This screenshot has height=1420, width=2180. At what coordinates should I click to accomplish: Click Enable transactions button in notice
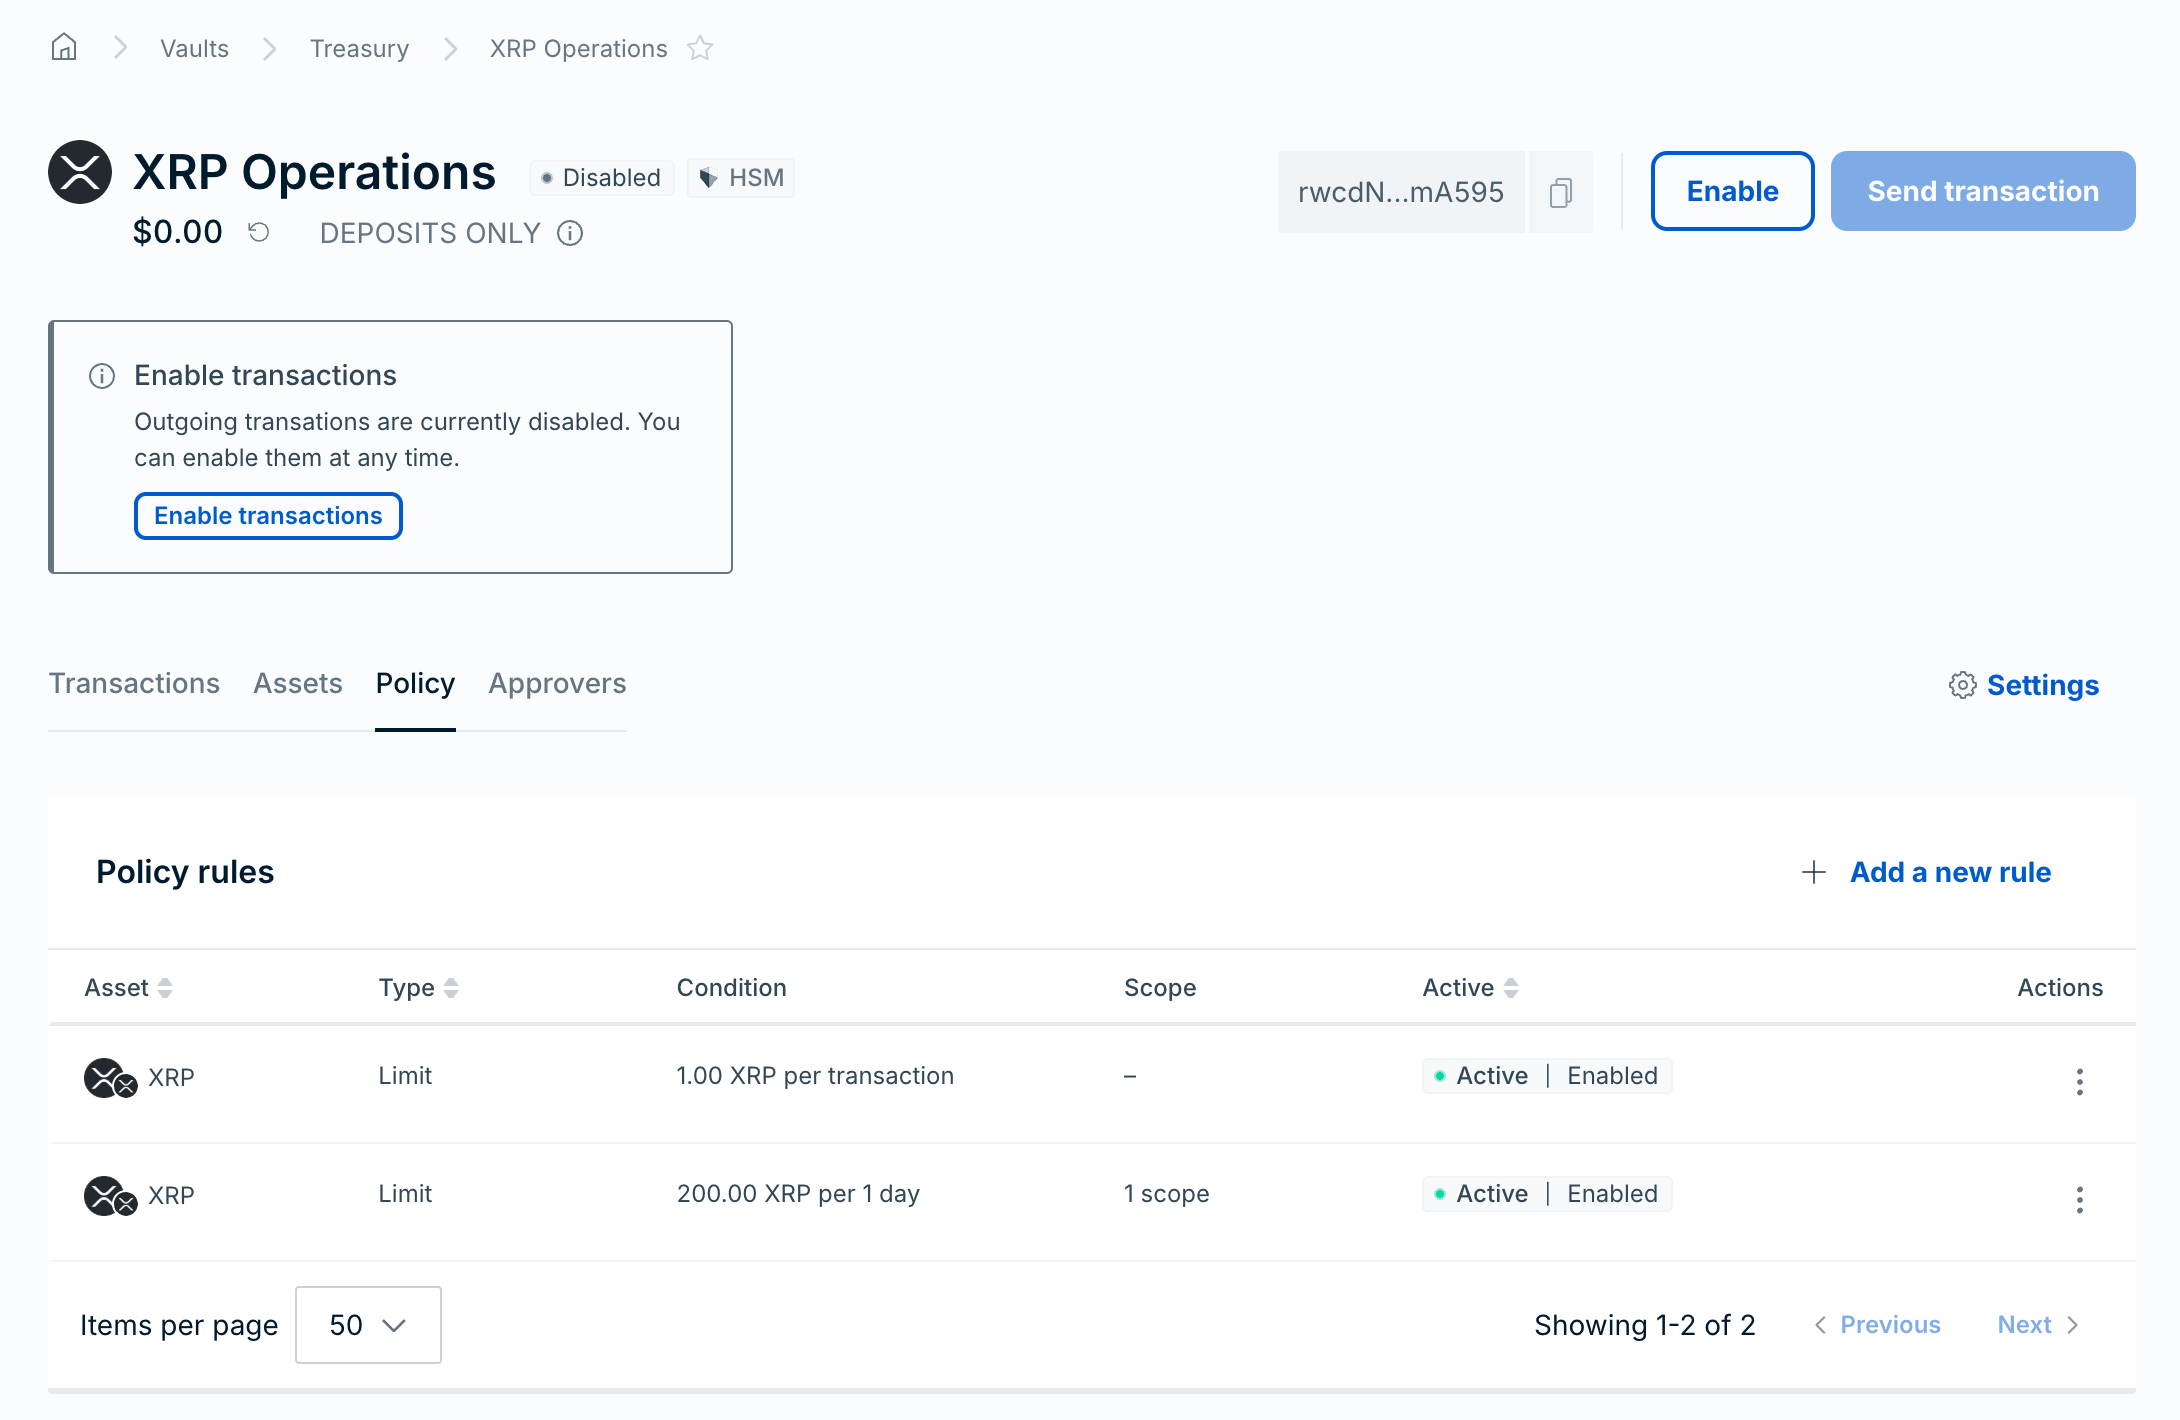(268, 516)
